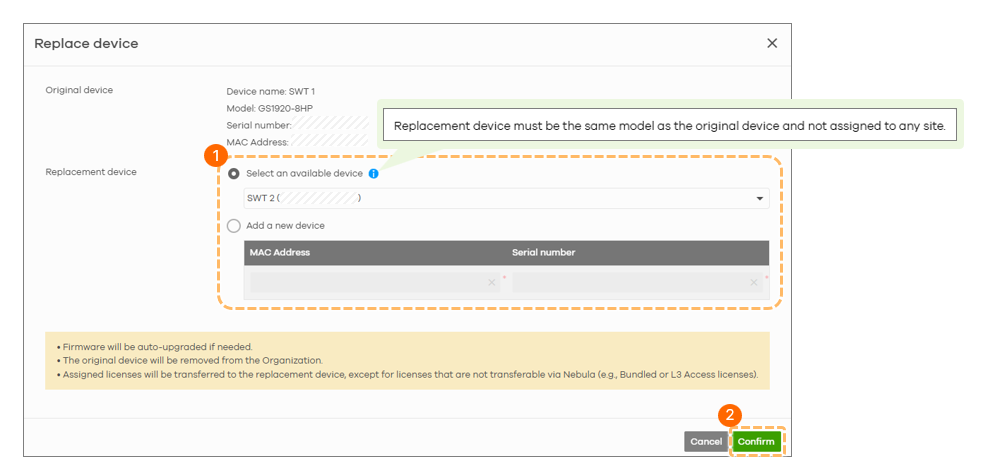The image size is (981, 471).
Task: Click the caret arrow of the device selector
Action: (760, 199)
